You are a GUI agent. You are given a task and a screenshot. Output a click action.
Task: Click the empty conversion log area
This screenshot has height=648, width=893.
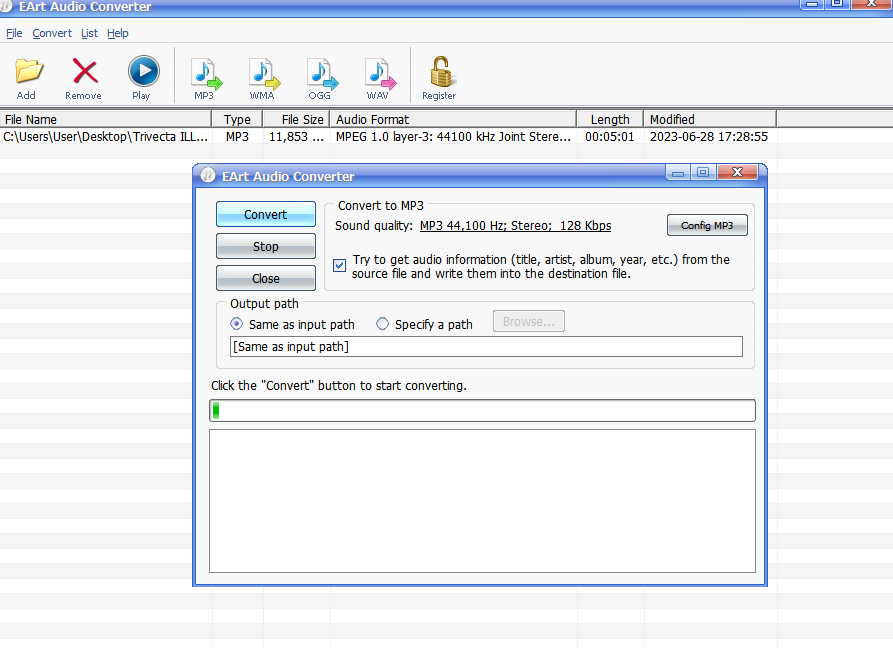tap(482, 501)
